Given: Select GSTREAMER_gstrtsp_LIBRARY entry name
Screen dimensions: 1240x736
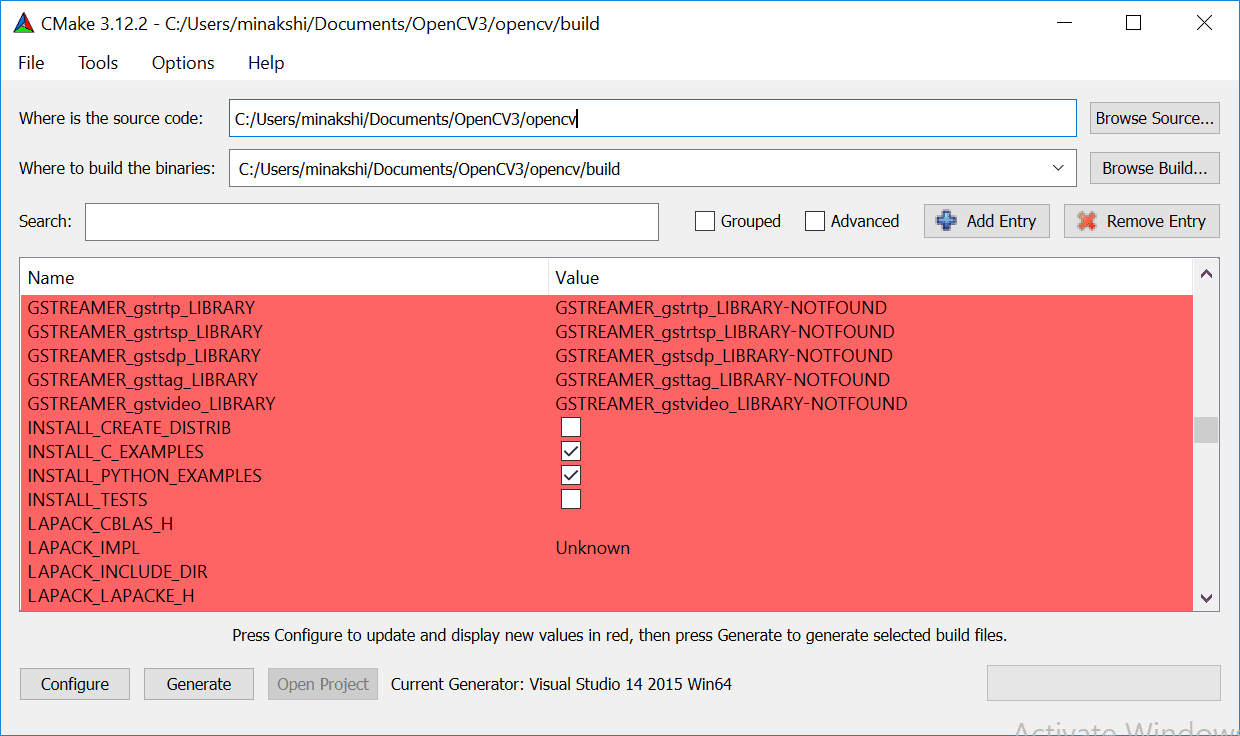Looking at the screenshot, I should (145, 331).
